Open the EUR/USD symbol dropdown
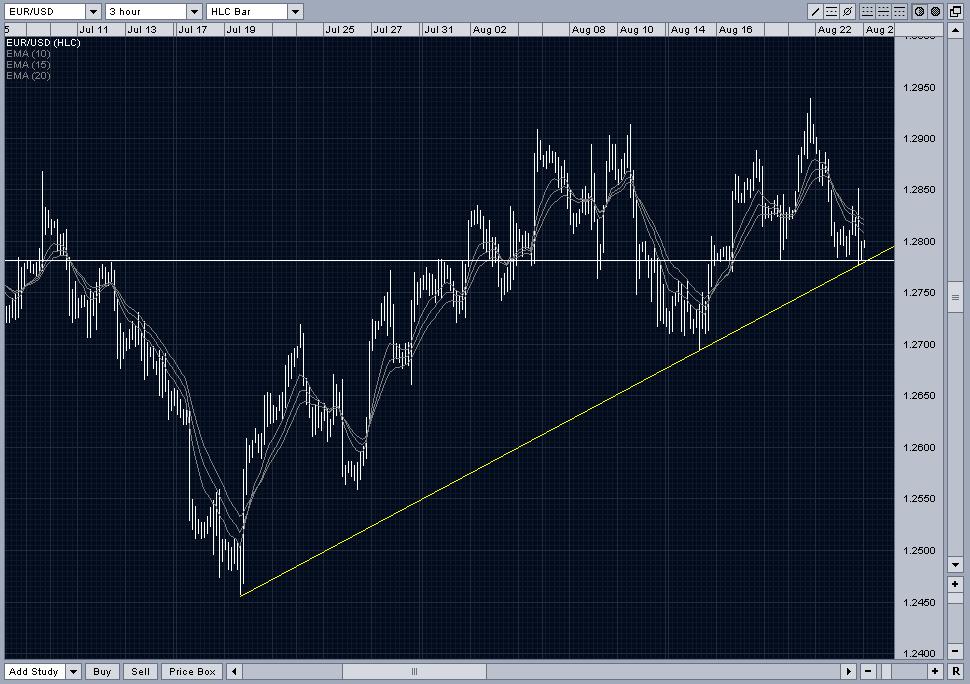This screenshot has width=970, height=684. tap(93, 12)
